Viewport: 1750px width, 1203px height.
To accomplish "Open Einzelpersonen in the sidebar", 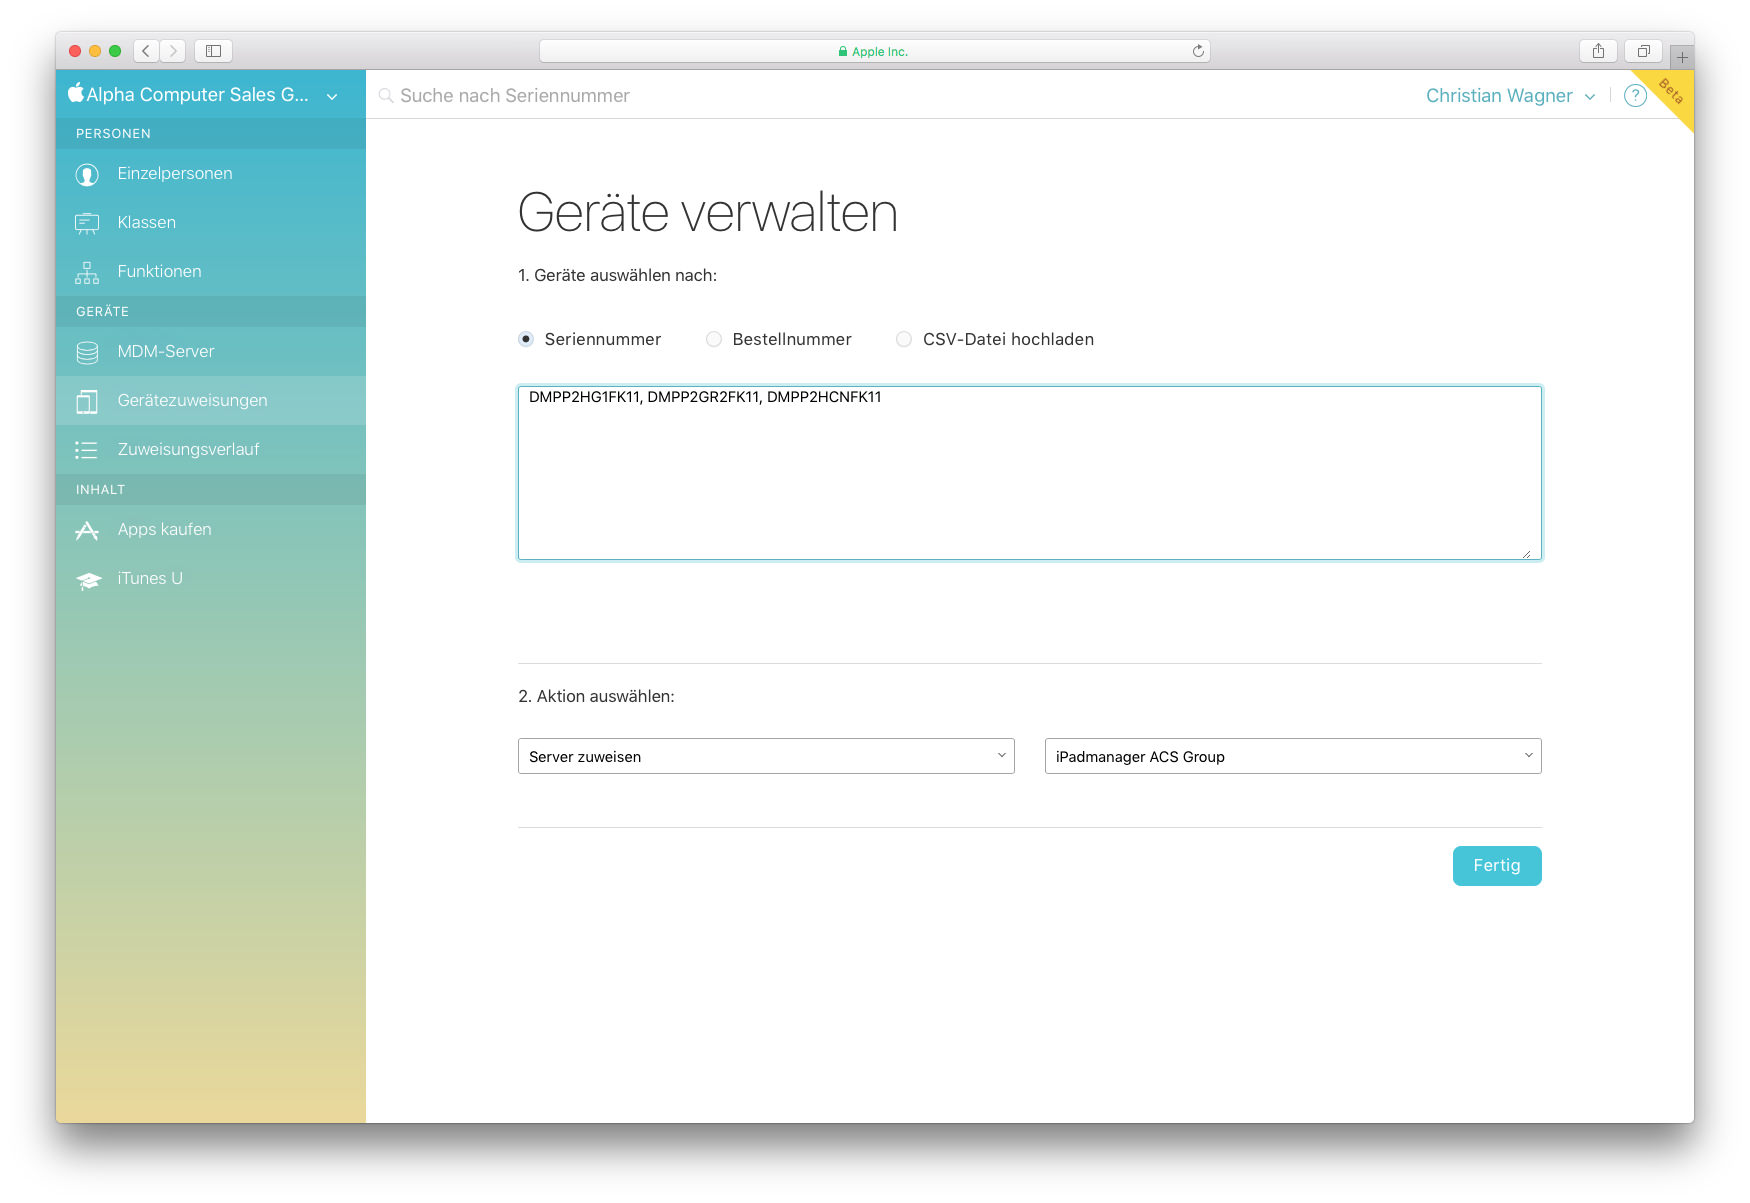I will click(211, 174).
